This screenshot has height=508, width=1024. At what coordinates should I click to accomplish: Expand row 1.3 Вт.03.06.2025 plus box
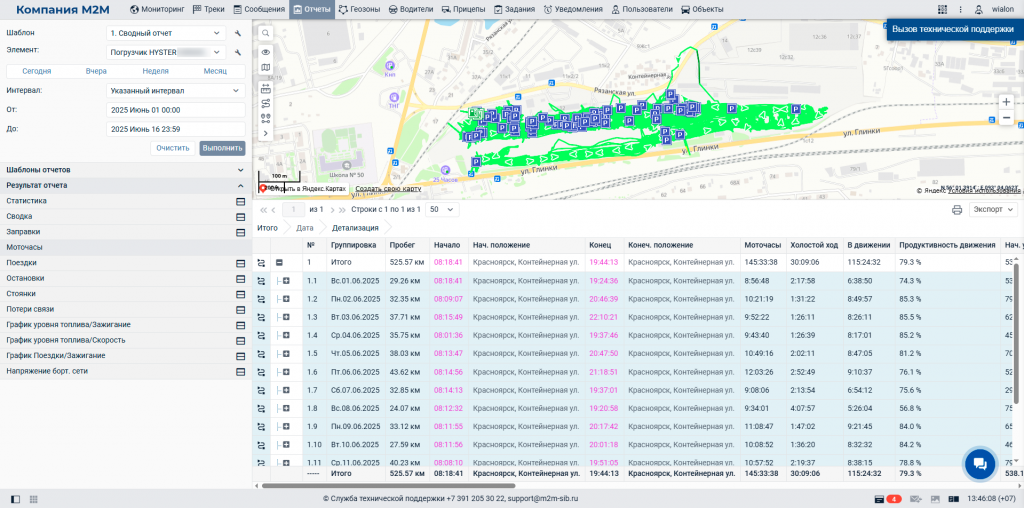pyautogui.click(x=286, y=317)
